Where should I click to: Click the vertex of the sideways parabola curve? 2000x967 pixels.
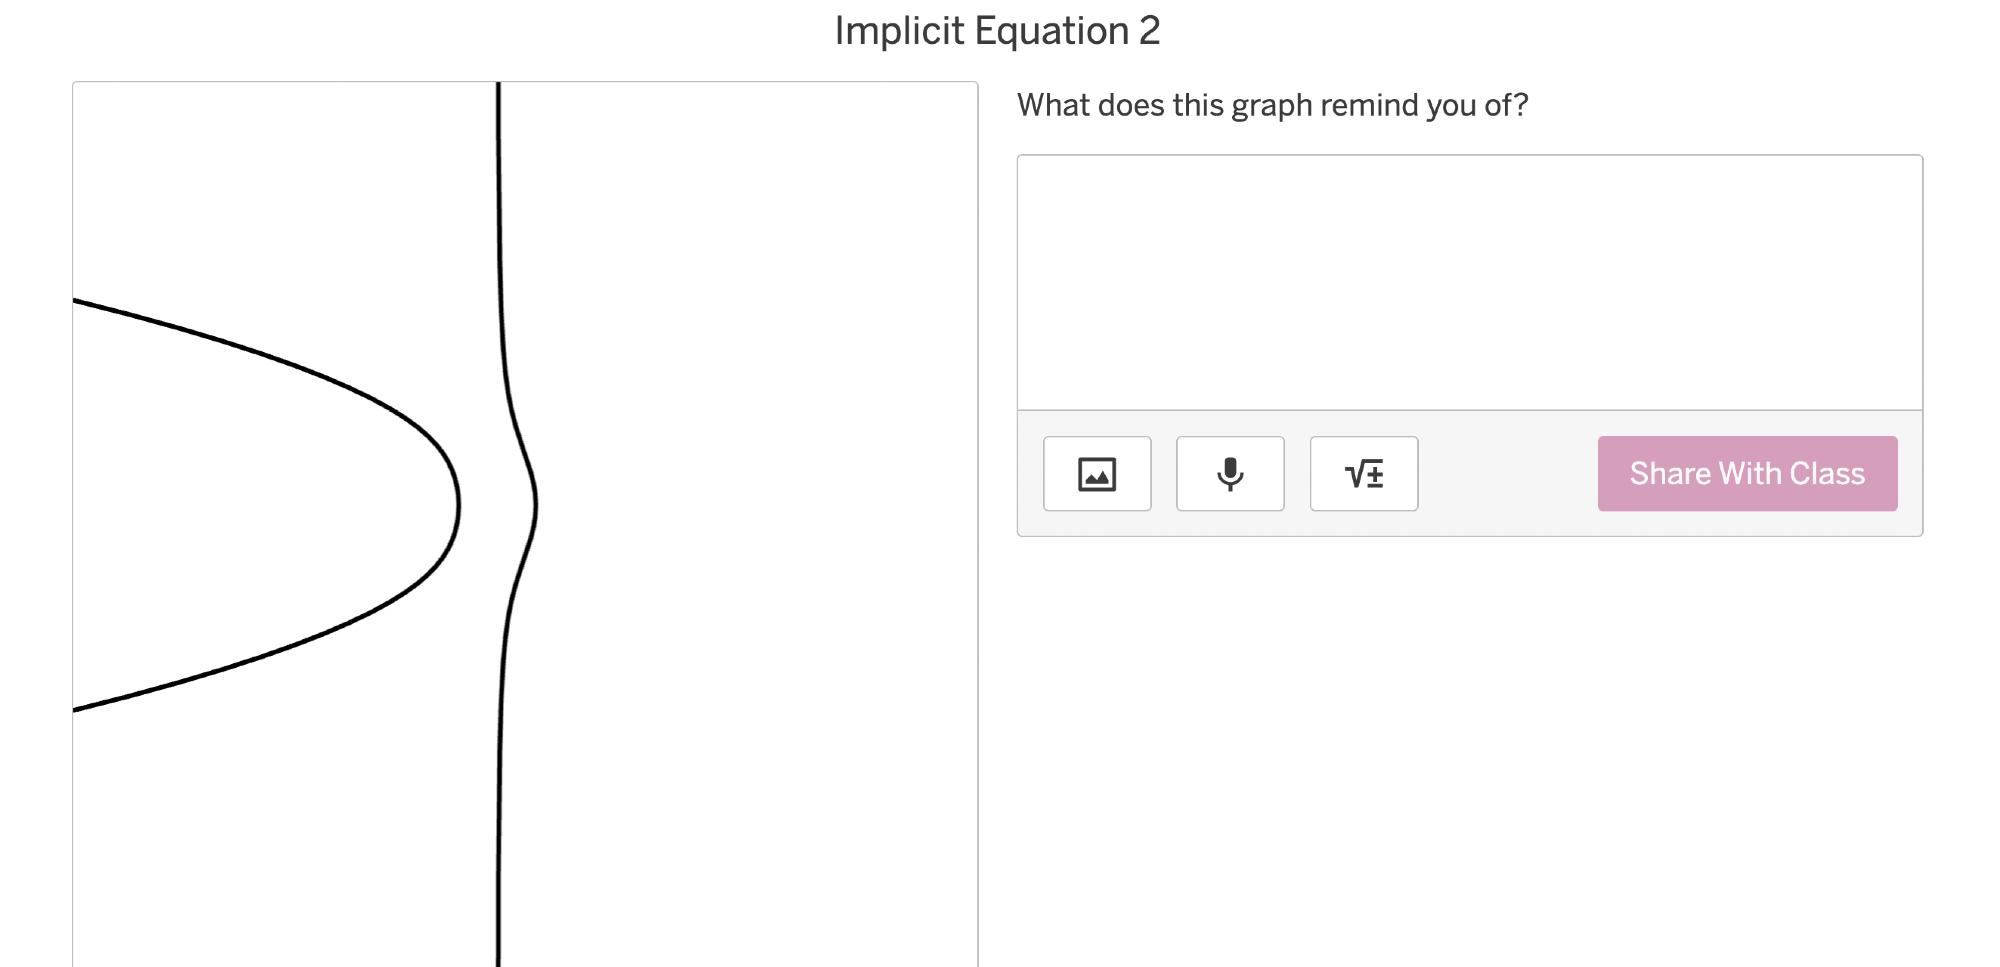click(x=458, y=505)
